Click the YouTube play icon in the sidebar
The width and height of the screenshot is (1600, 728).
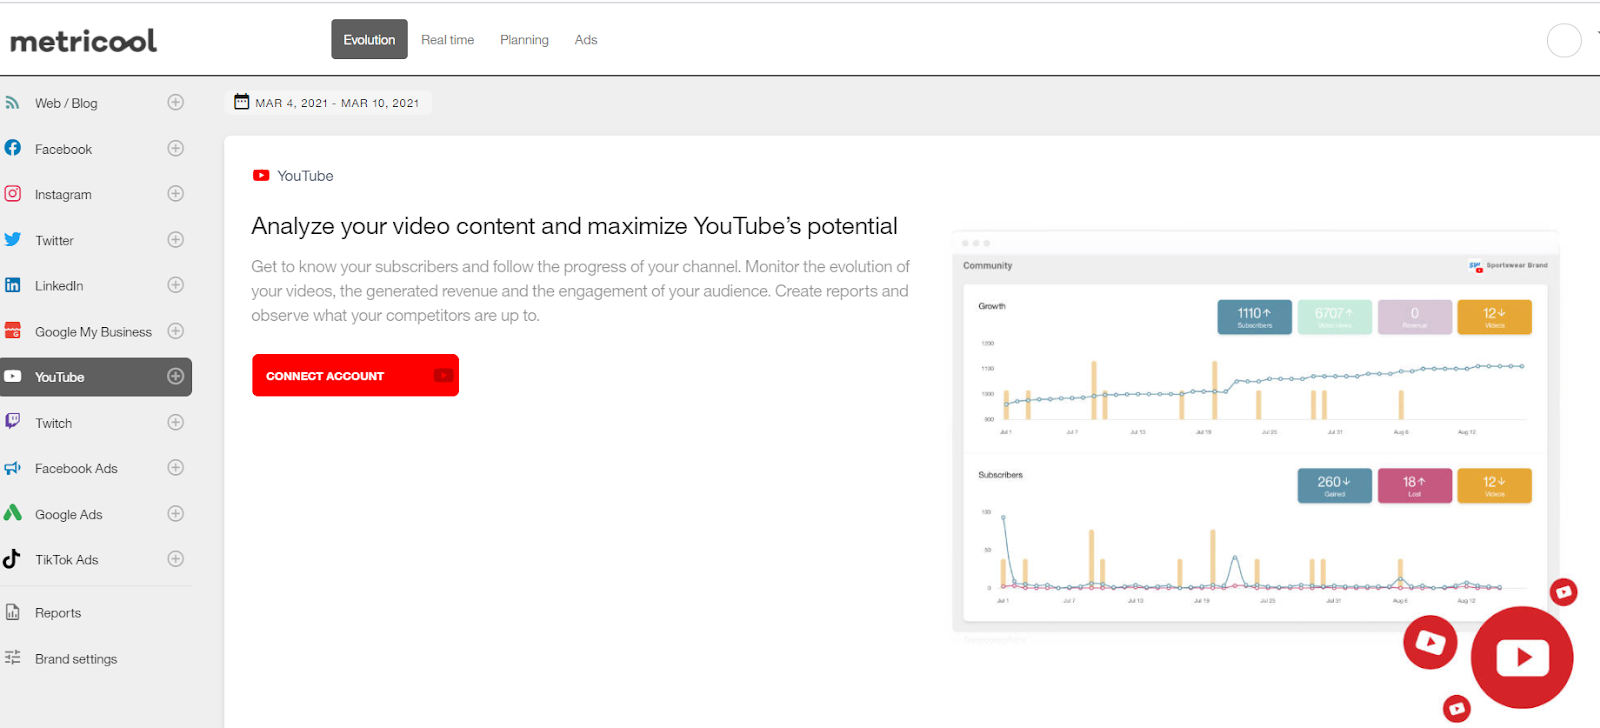point(12,377)
